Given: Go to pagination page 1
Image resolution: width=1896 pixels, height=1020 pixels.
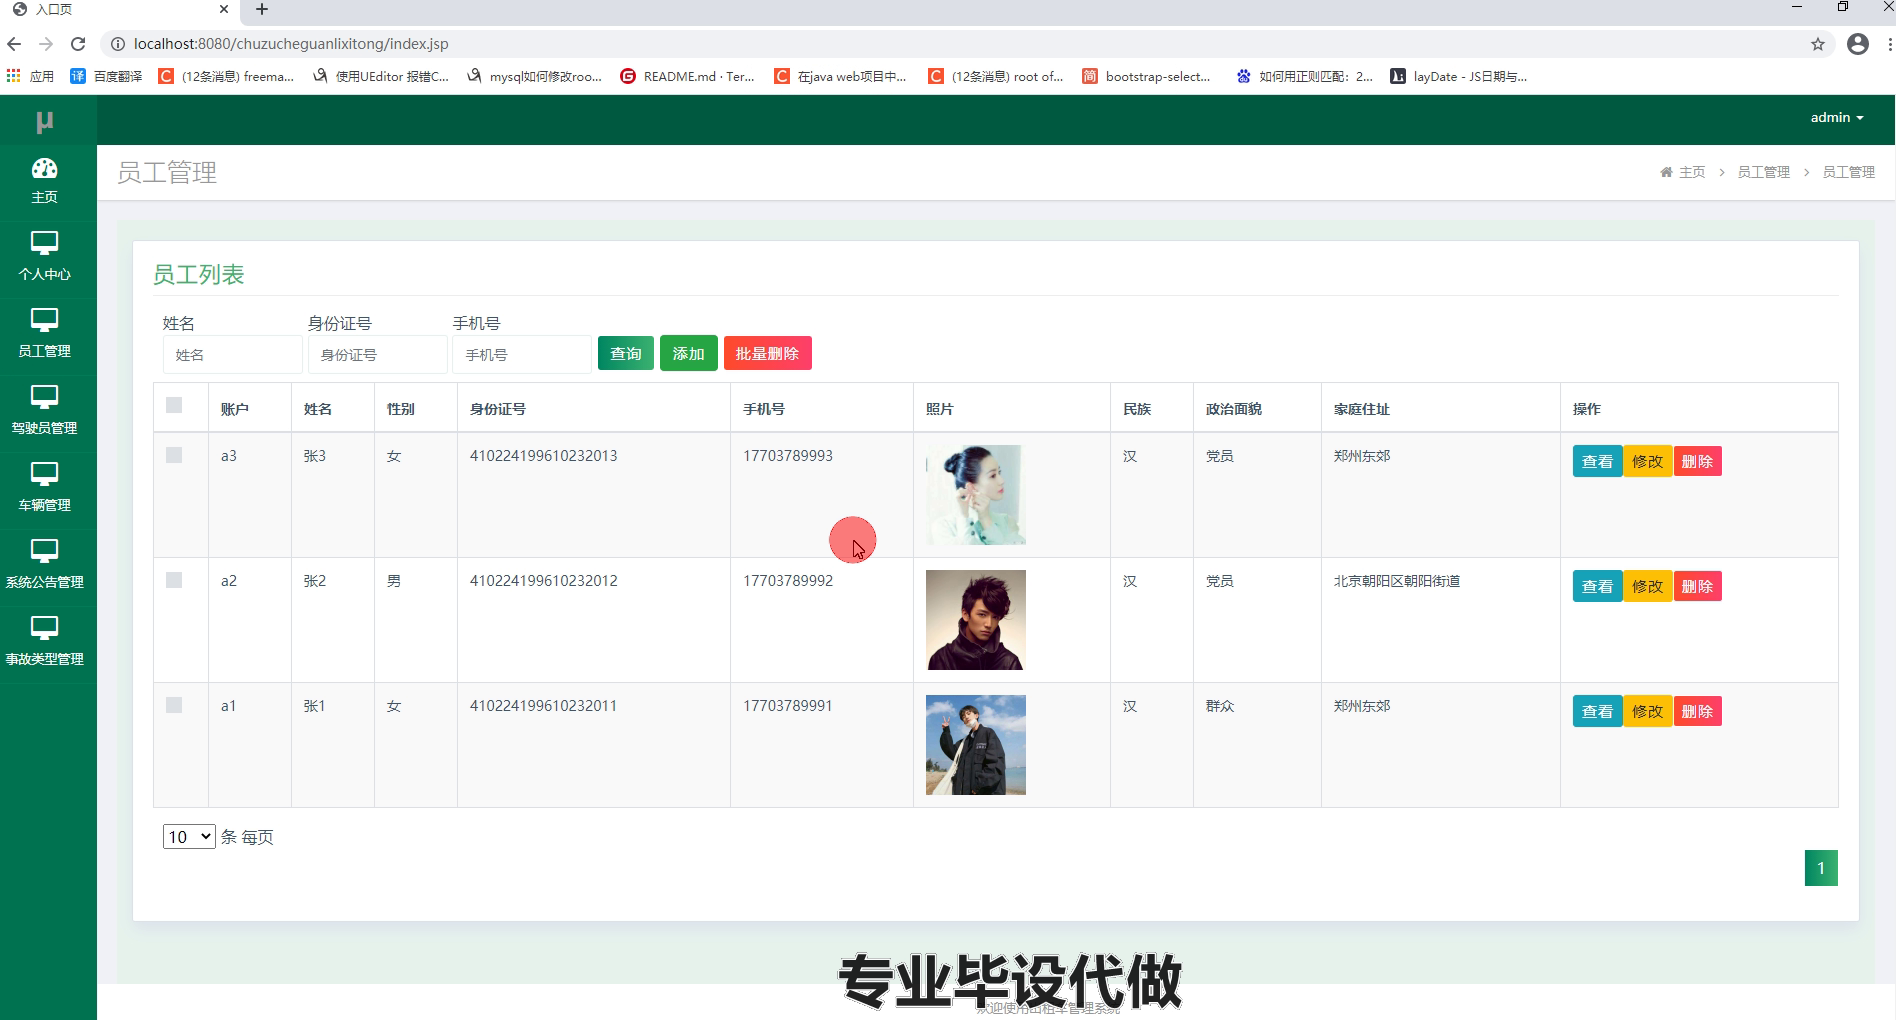Looking at the screenshot, I should (1821, 868).
